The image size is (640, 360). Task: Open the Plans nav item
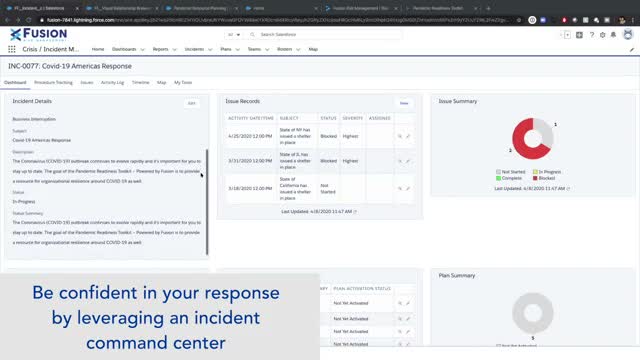226,49
